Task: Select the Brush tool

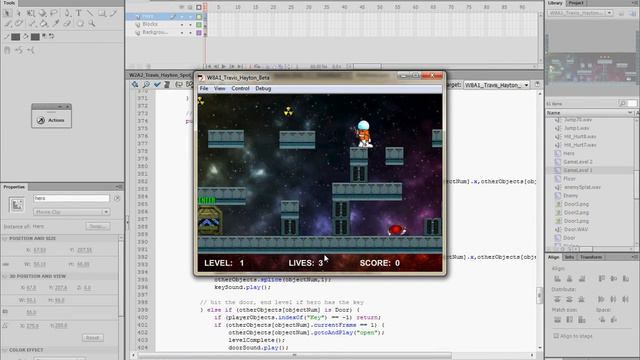Action: (7, 24)
